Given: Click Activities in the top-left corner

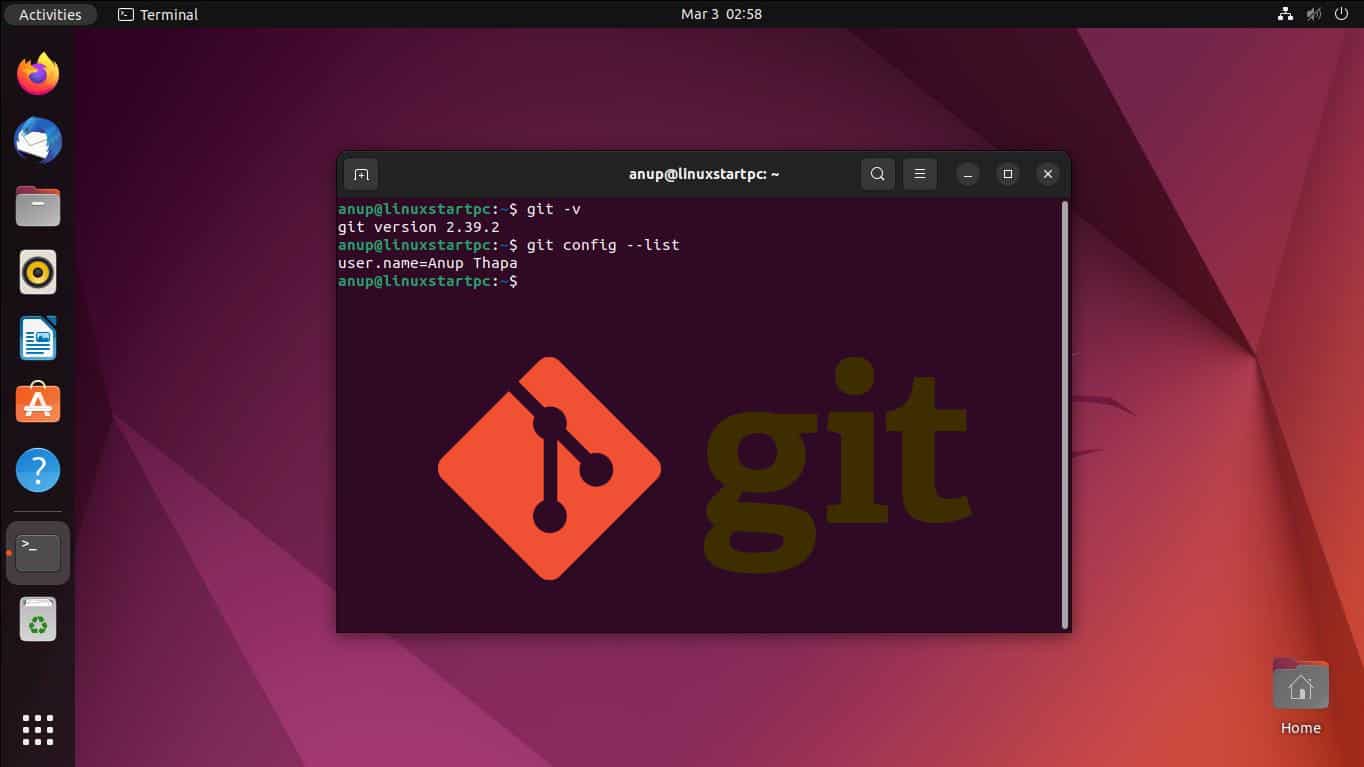Looking at the screenshot, I should click(50, 14).
